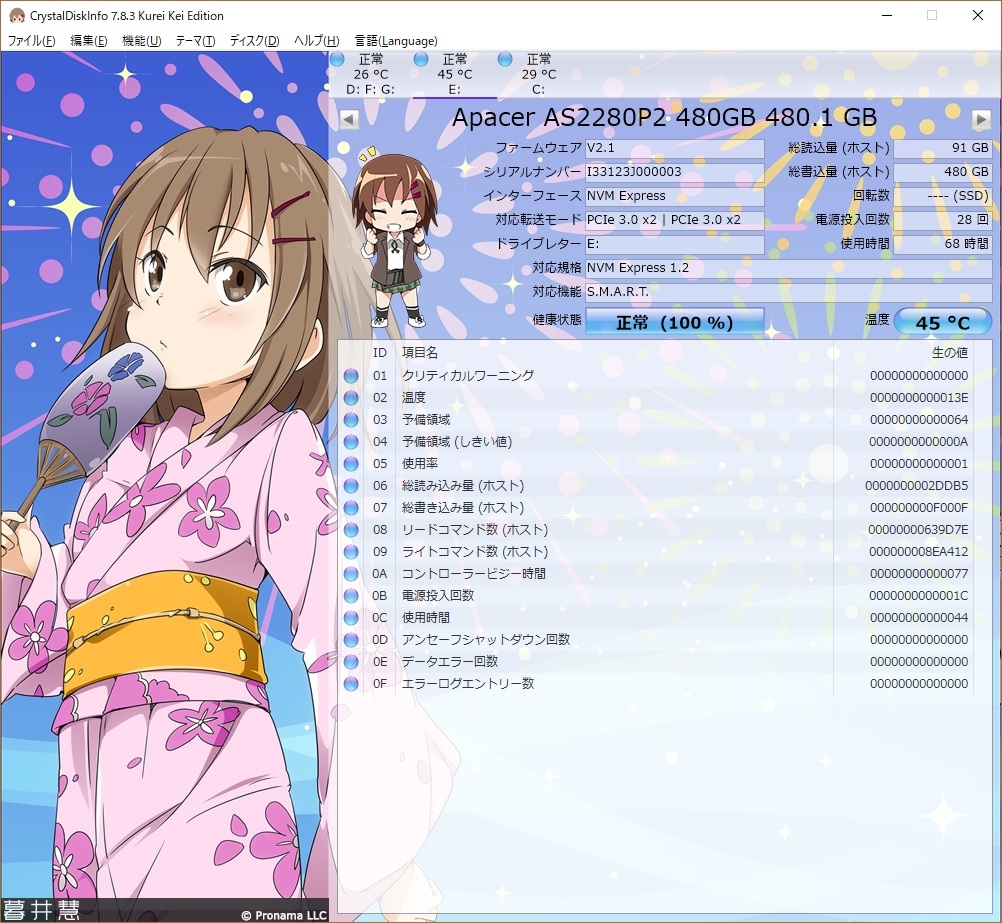Click total host reads value 91 GB
This screenshot has height=923, width=1002.
coord(943,148)
